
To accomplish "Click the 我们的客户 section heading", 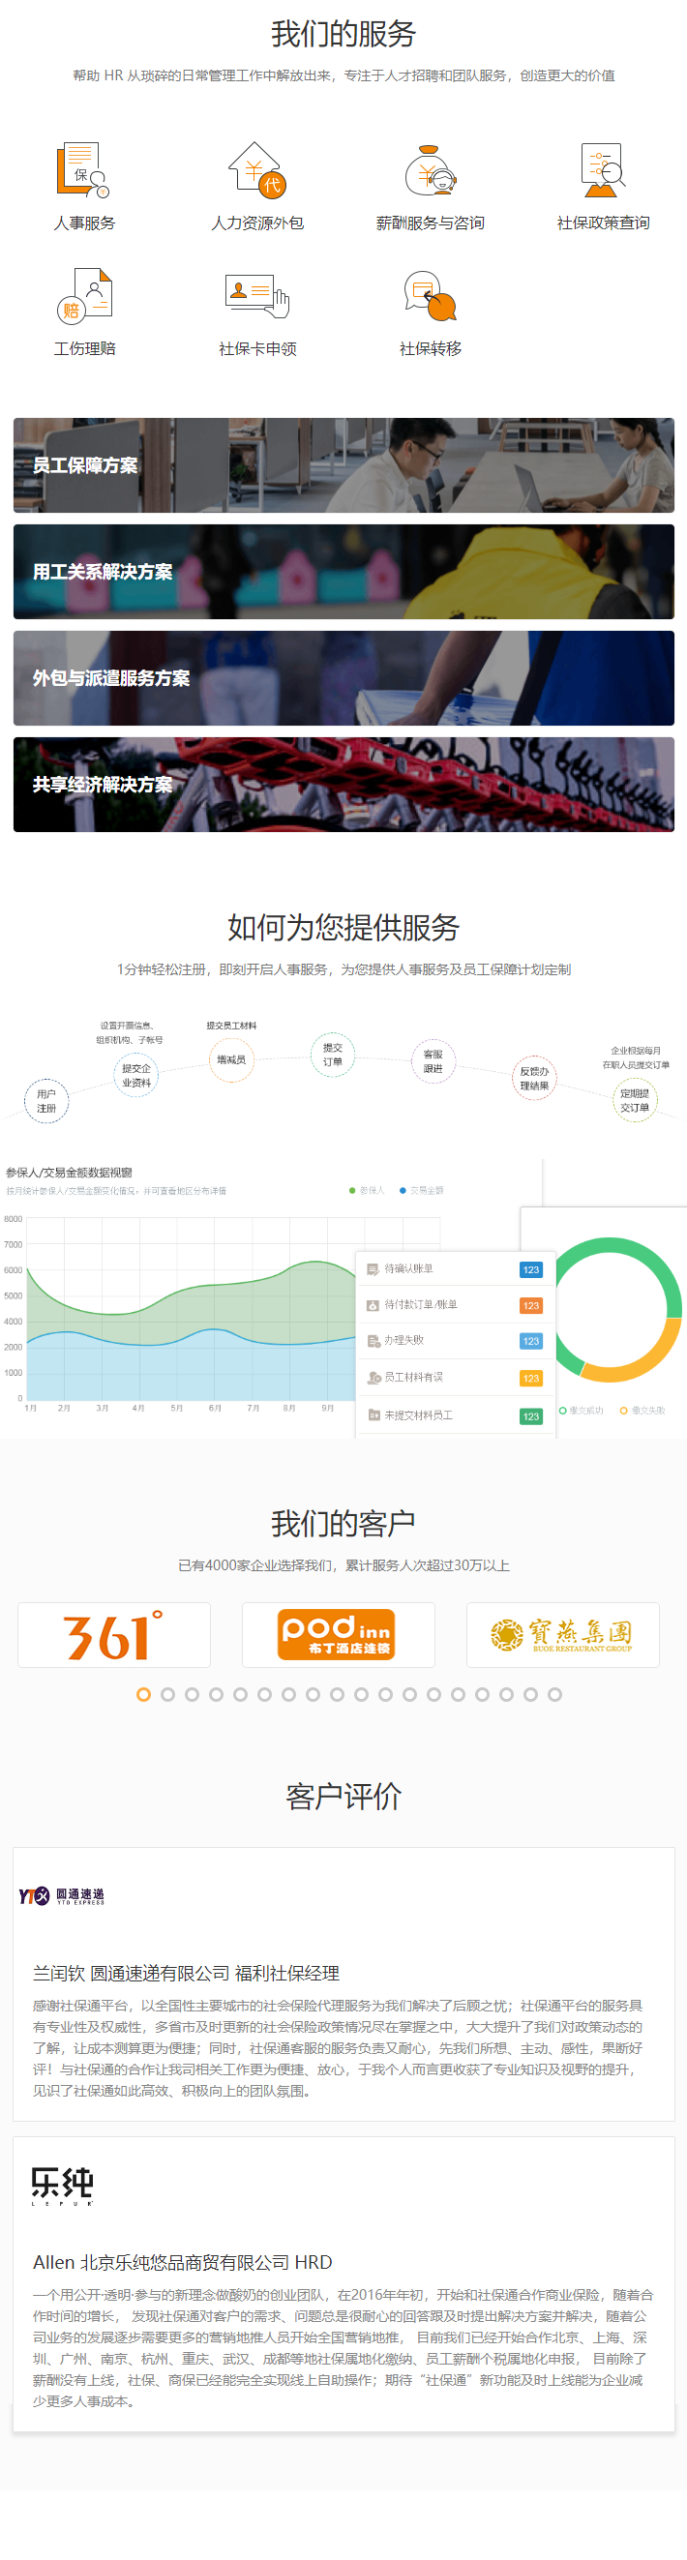I will click(343, 1523).
